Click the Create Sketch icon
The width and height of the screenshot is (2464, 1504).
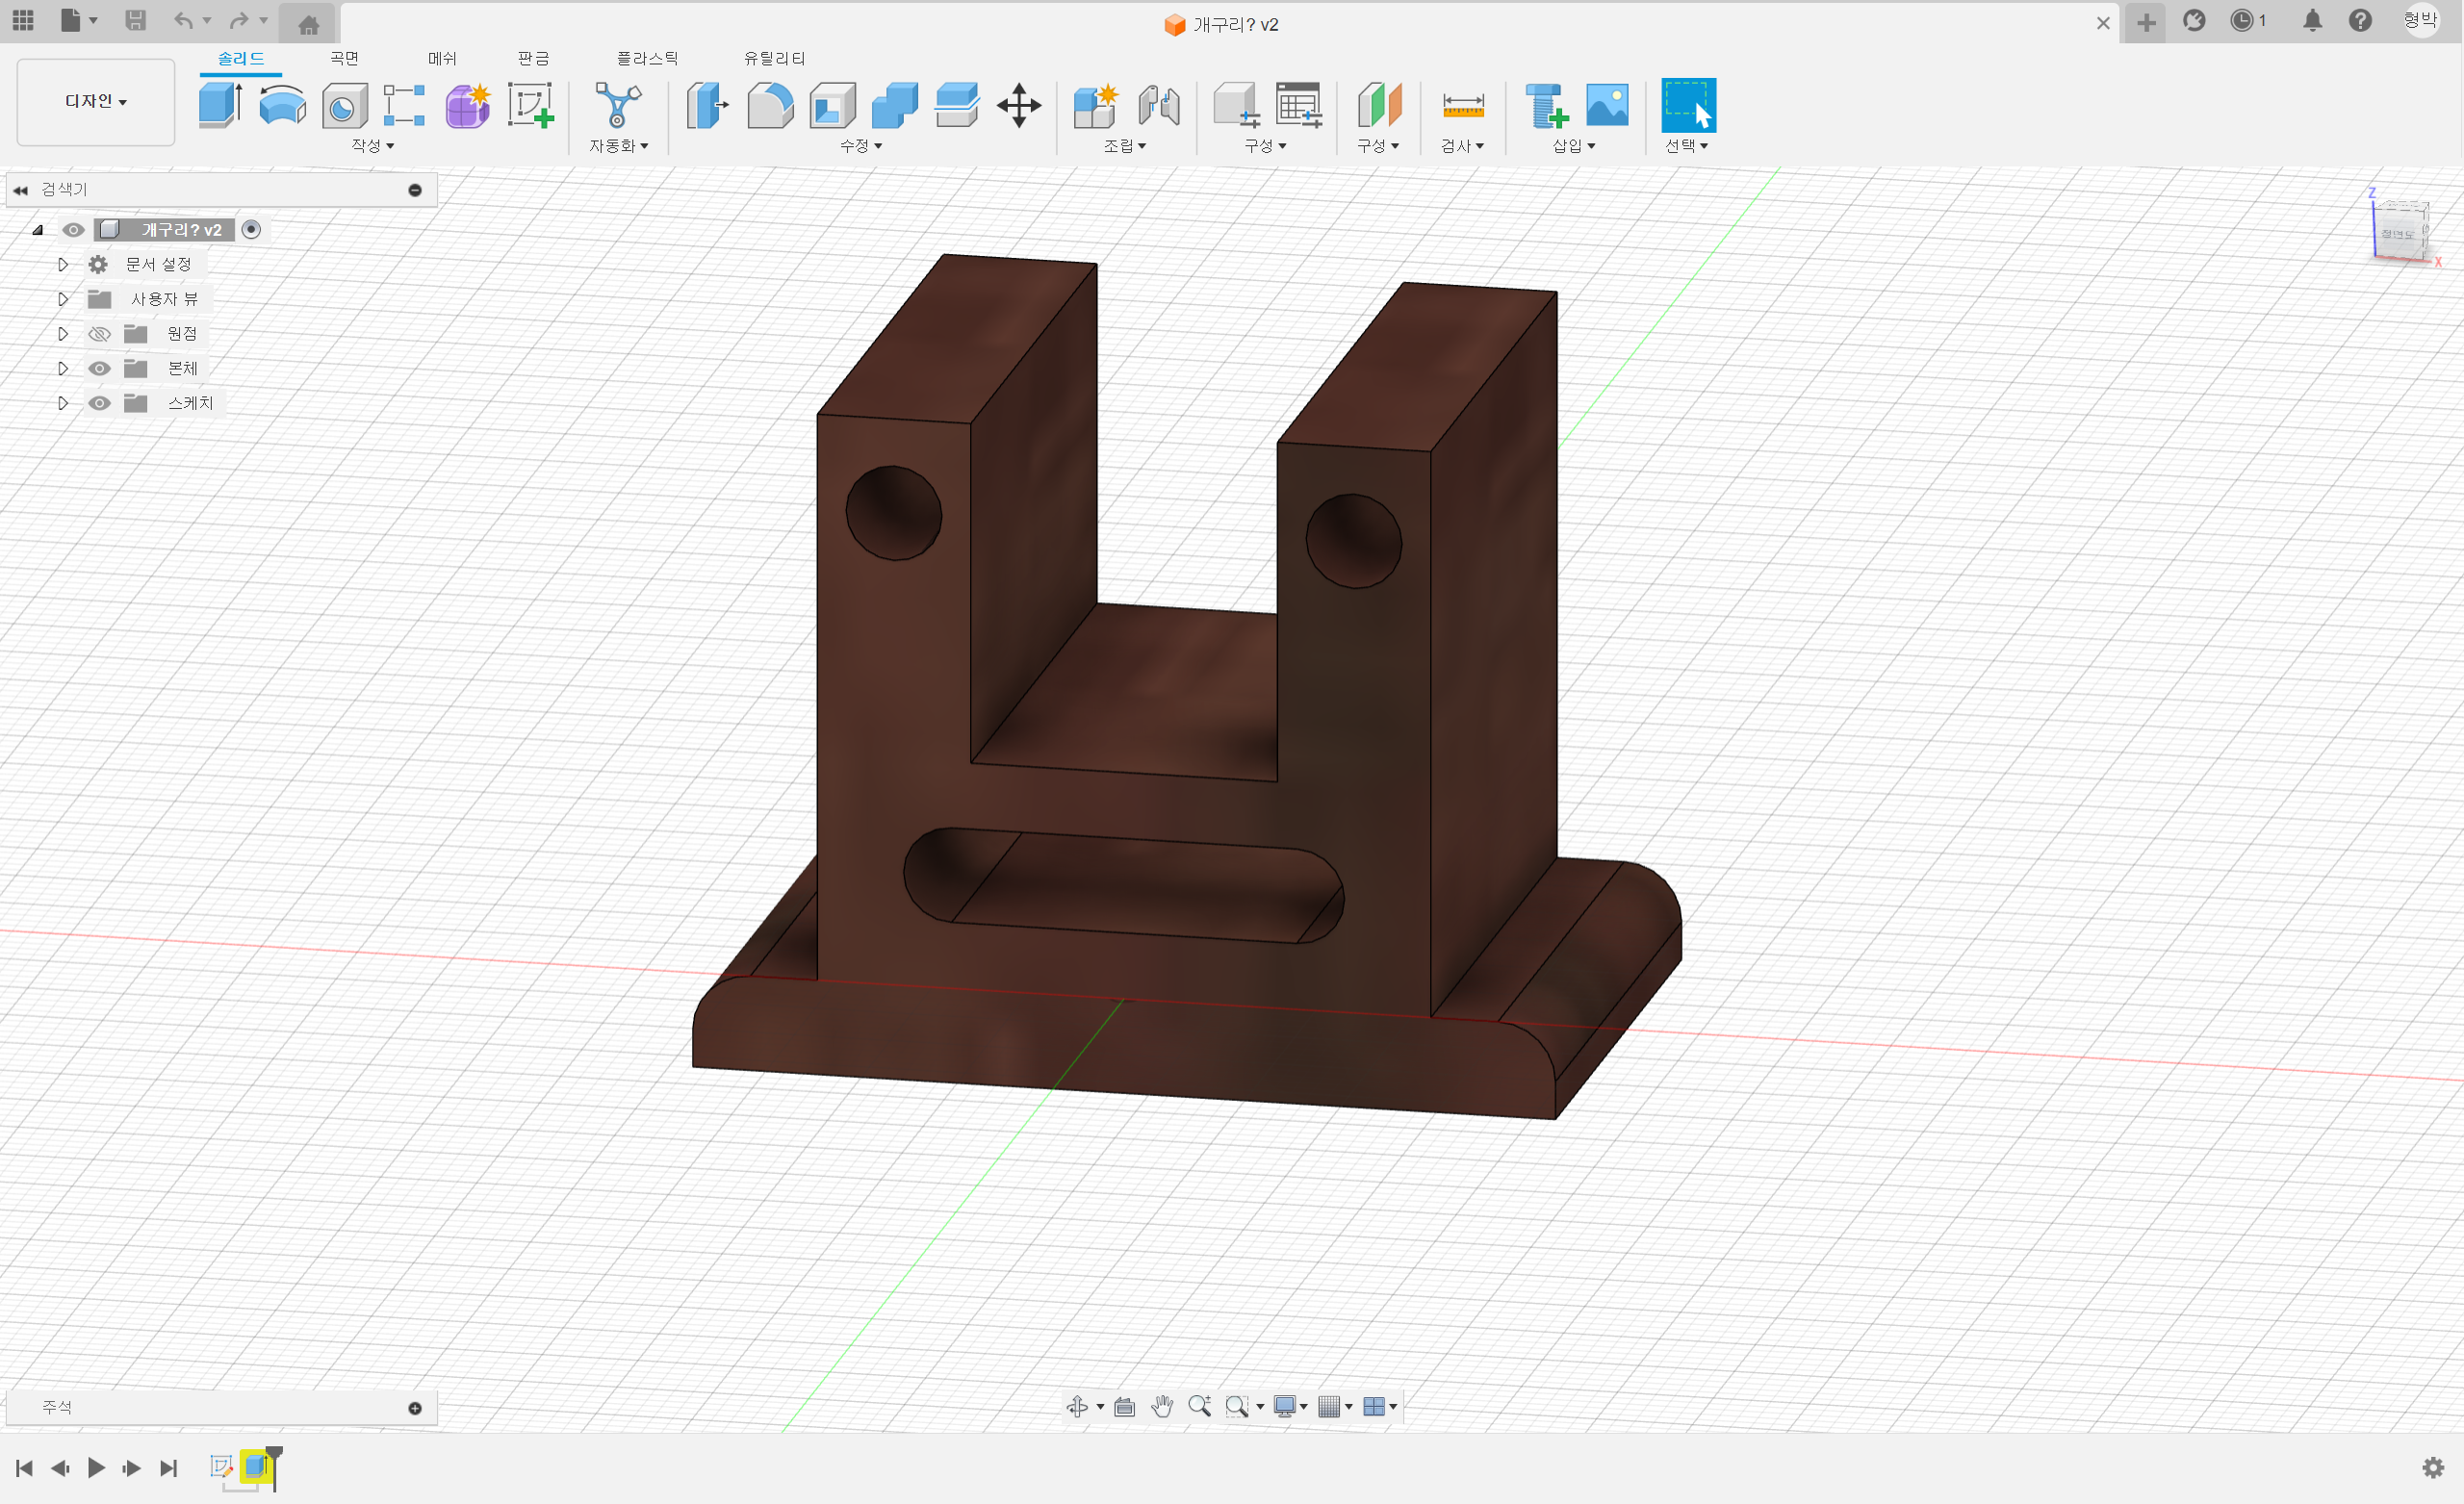(530, 105)
